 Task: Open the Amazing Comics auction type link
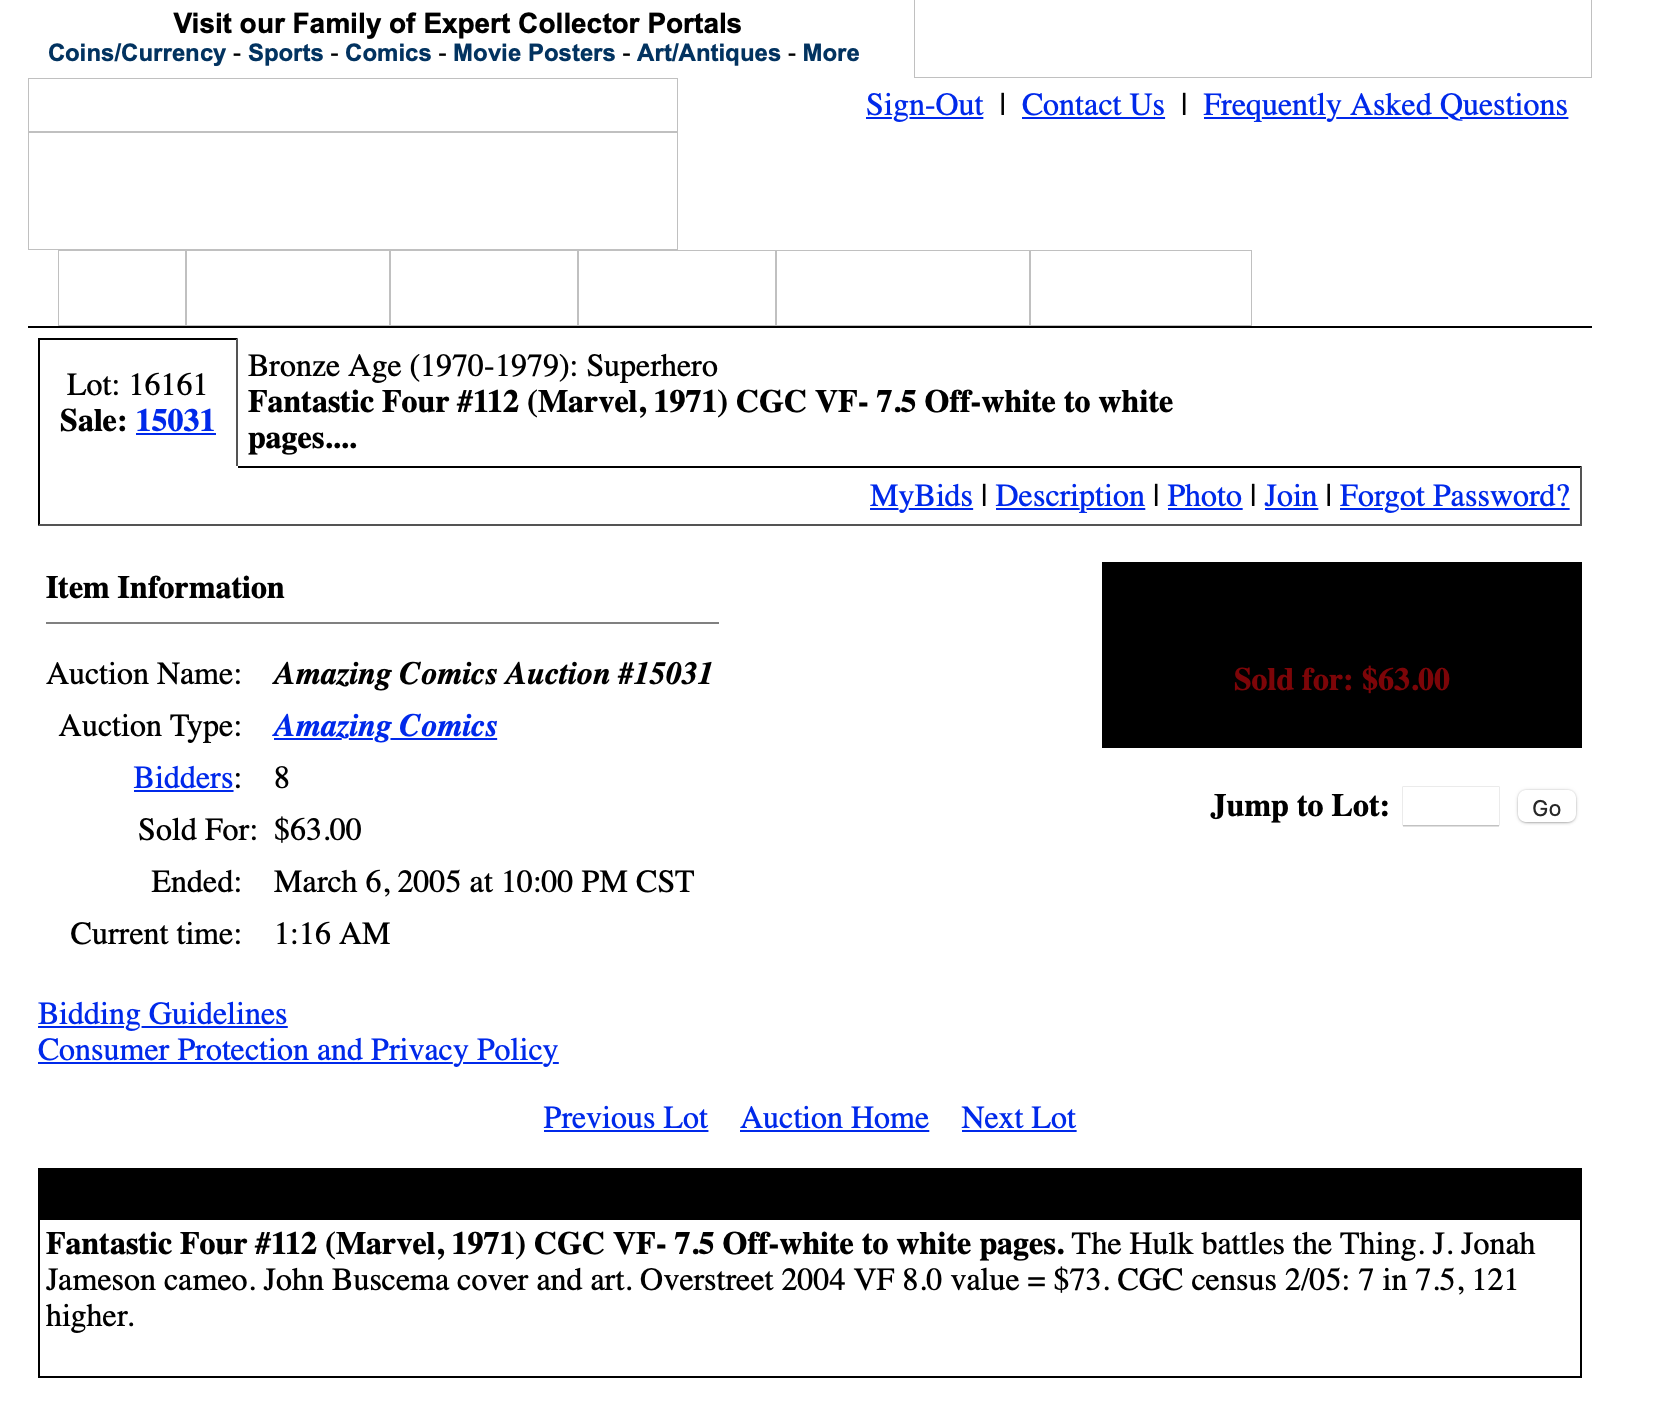pos(385,726)
